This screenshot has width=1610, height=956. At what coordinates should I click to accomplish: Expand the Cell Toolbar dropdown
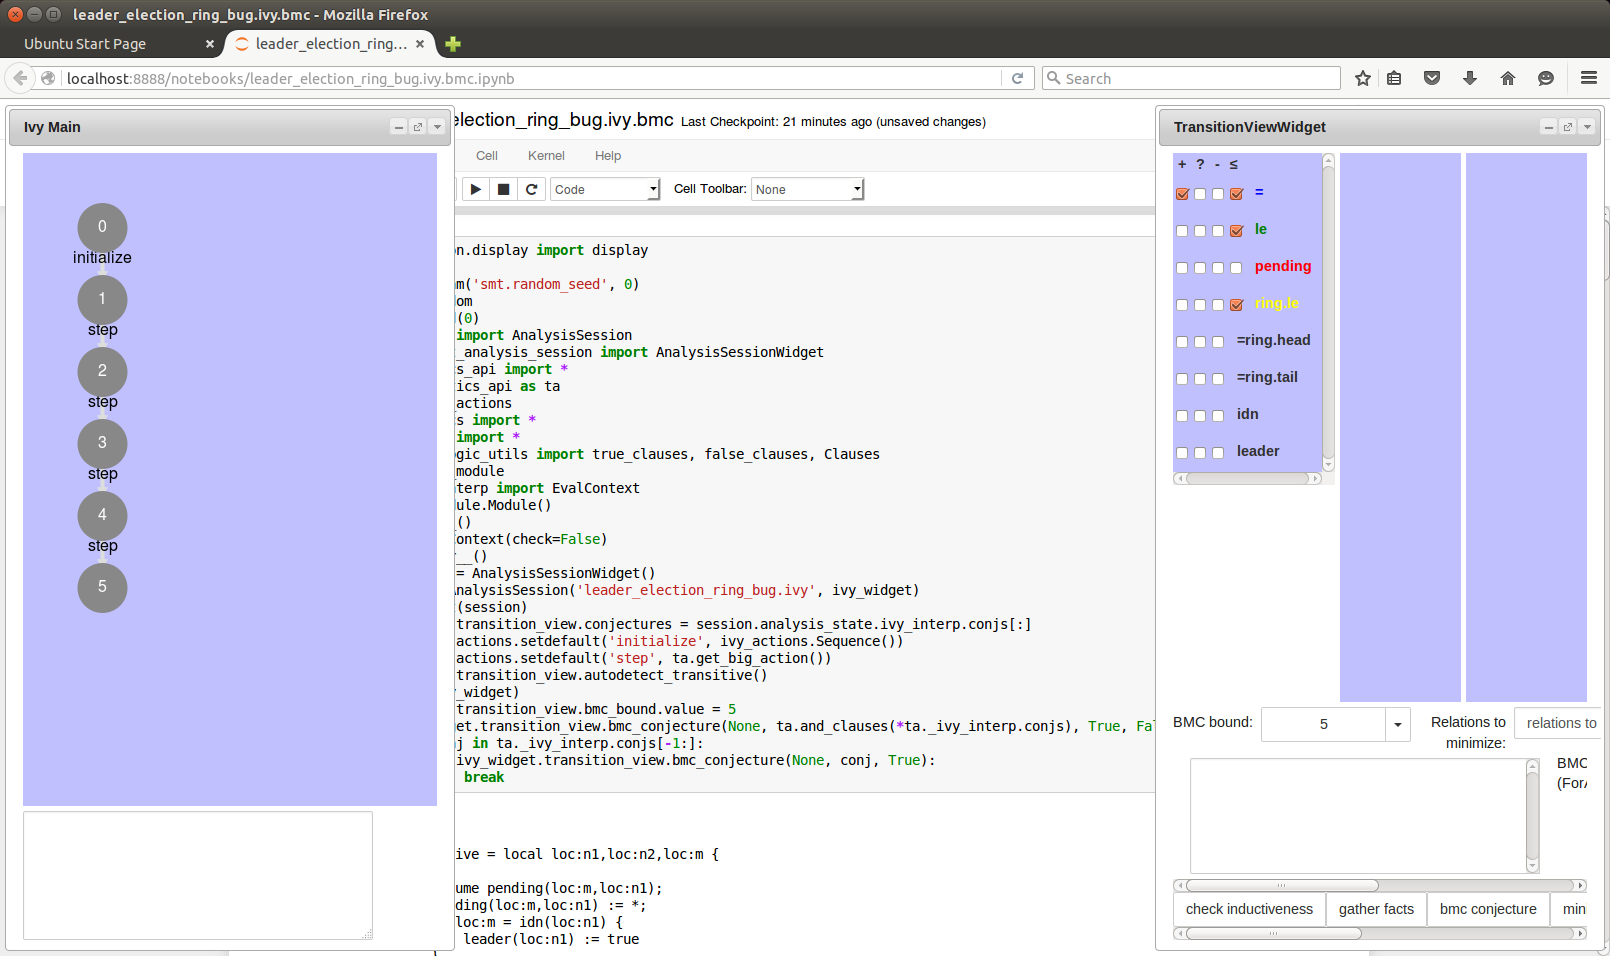coord(807,189)
